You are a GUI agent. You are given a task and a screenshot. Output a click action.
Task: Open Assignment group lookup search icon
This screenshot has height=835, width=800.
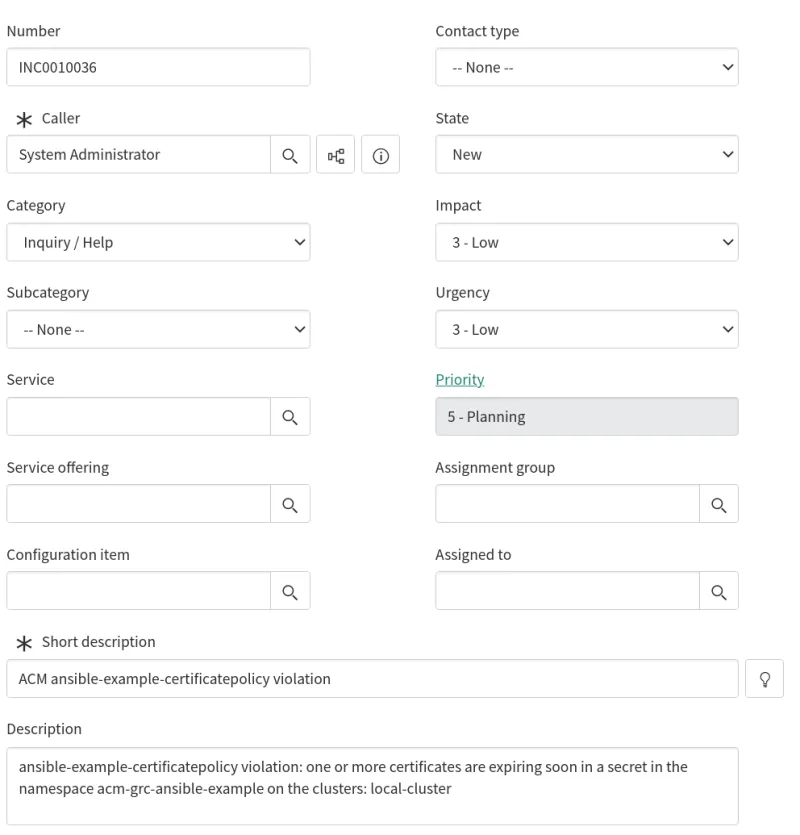pos(718,504)
